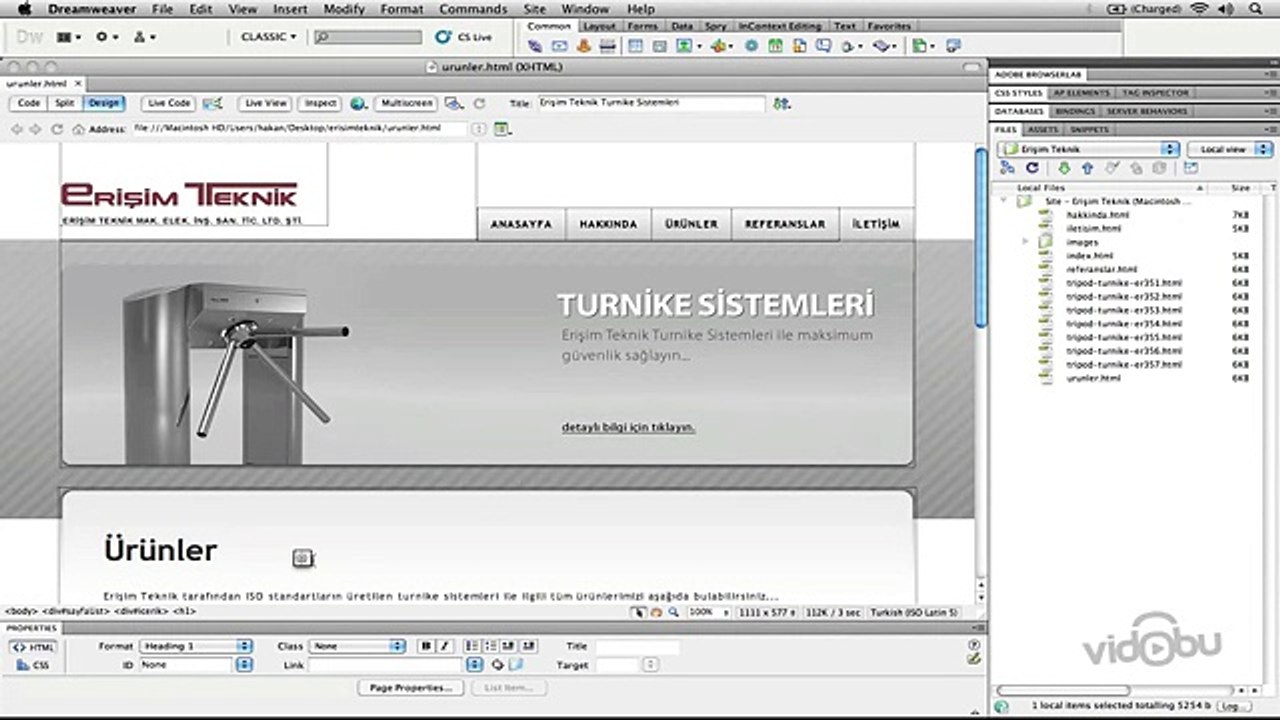Switch to Code view
The width and height of the screenshot is (1280, 720).
click(x=29, y=103)
